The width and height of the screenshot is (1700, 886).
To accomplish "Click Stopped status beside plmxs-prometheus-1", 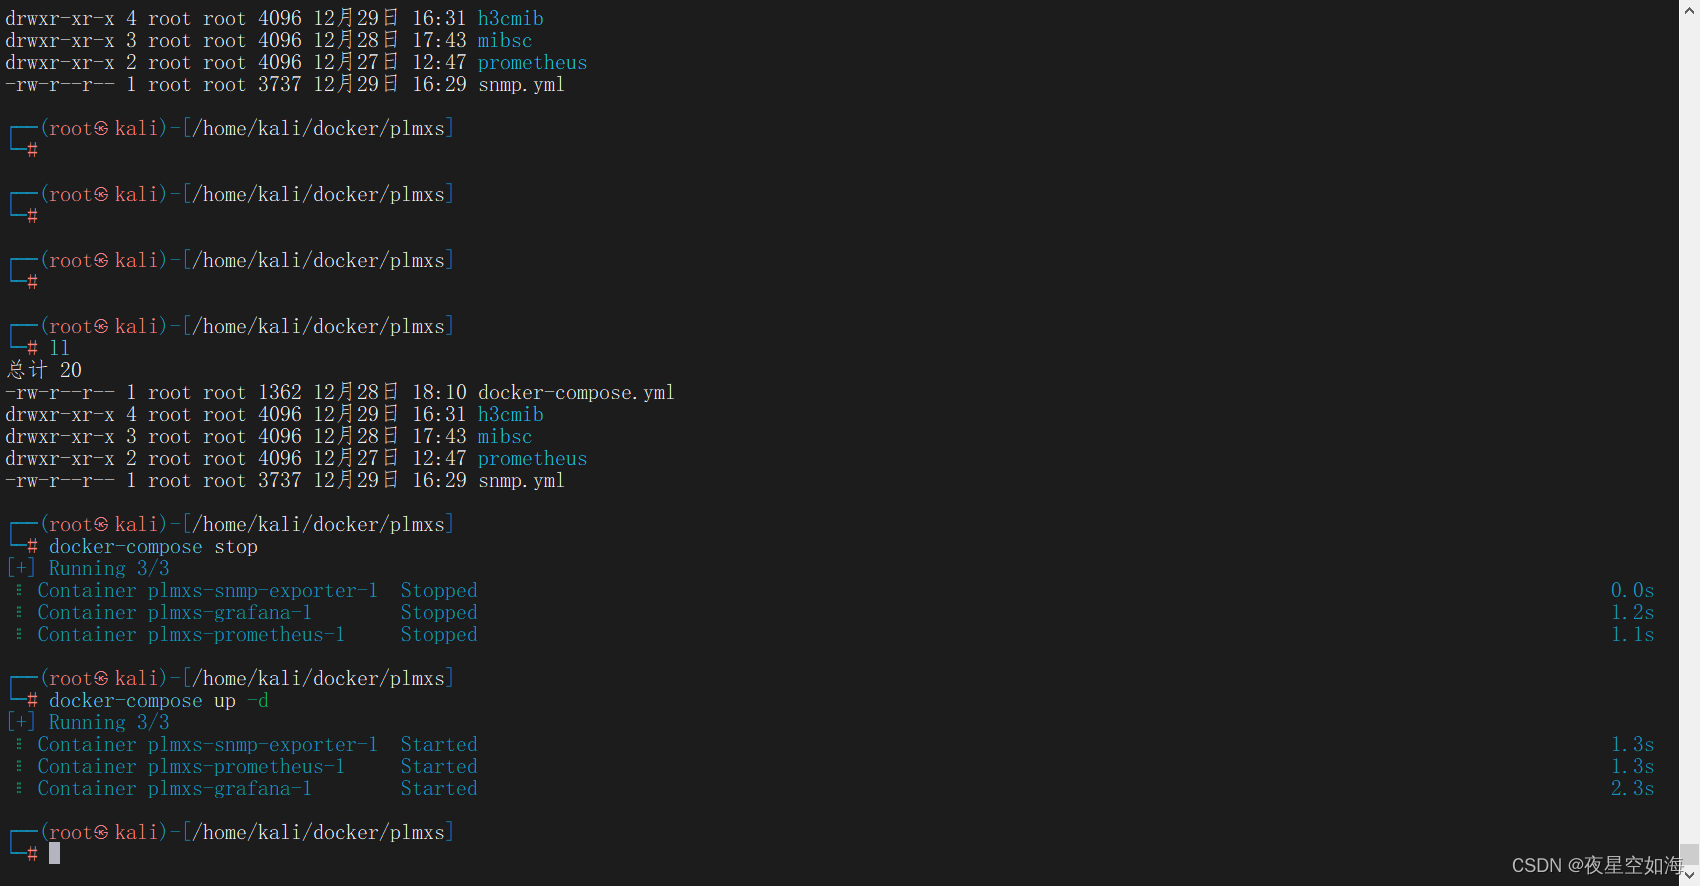I will (x=439, y=634).
